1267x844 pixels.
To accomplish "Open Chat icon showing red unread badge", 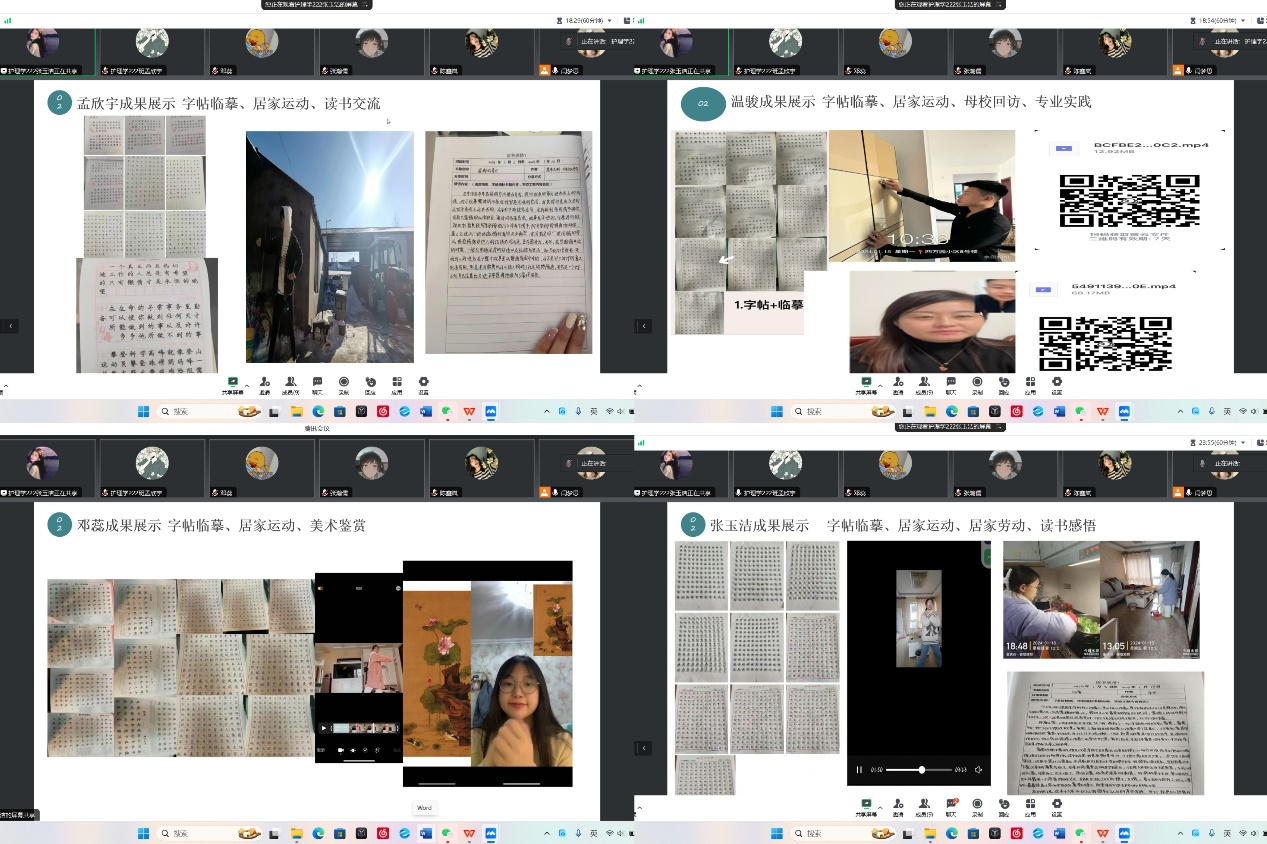I will tap(951, 805).
